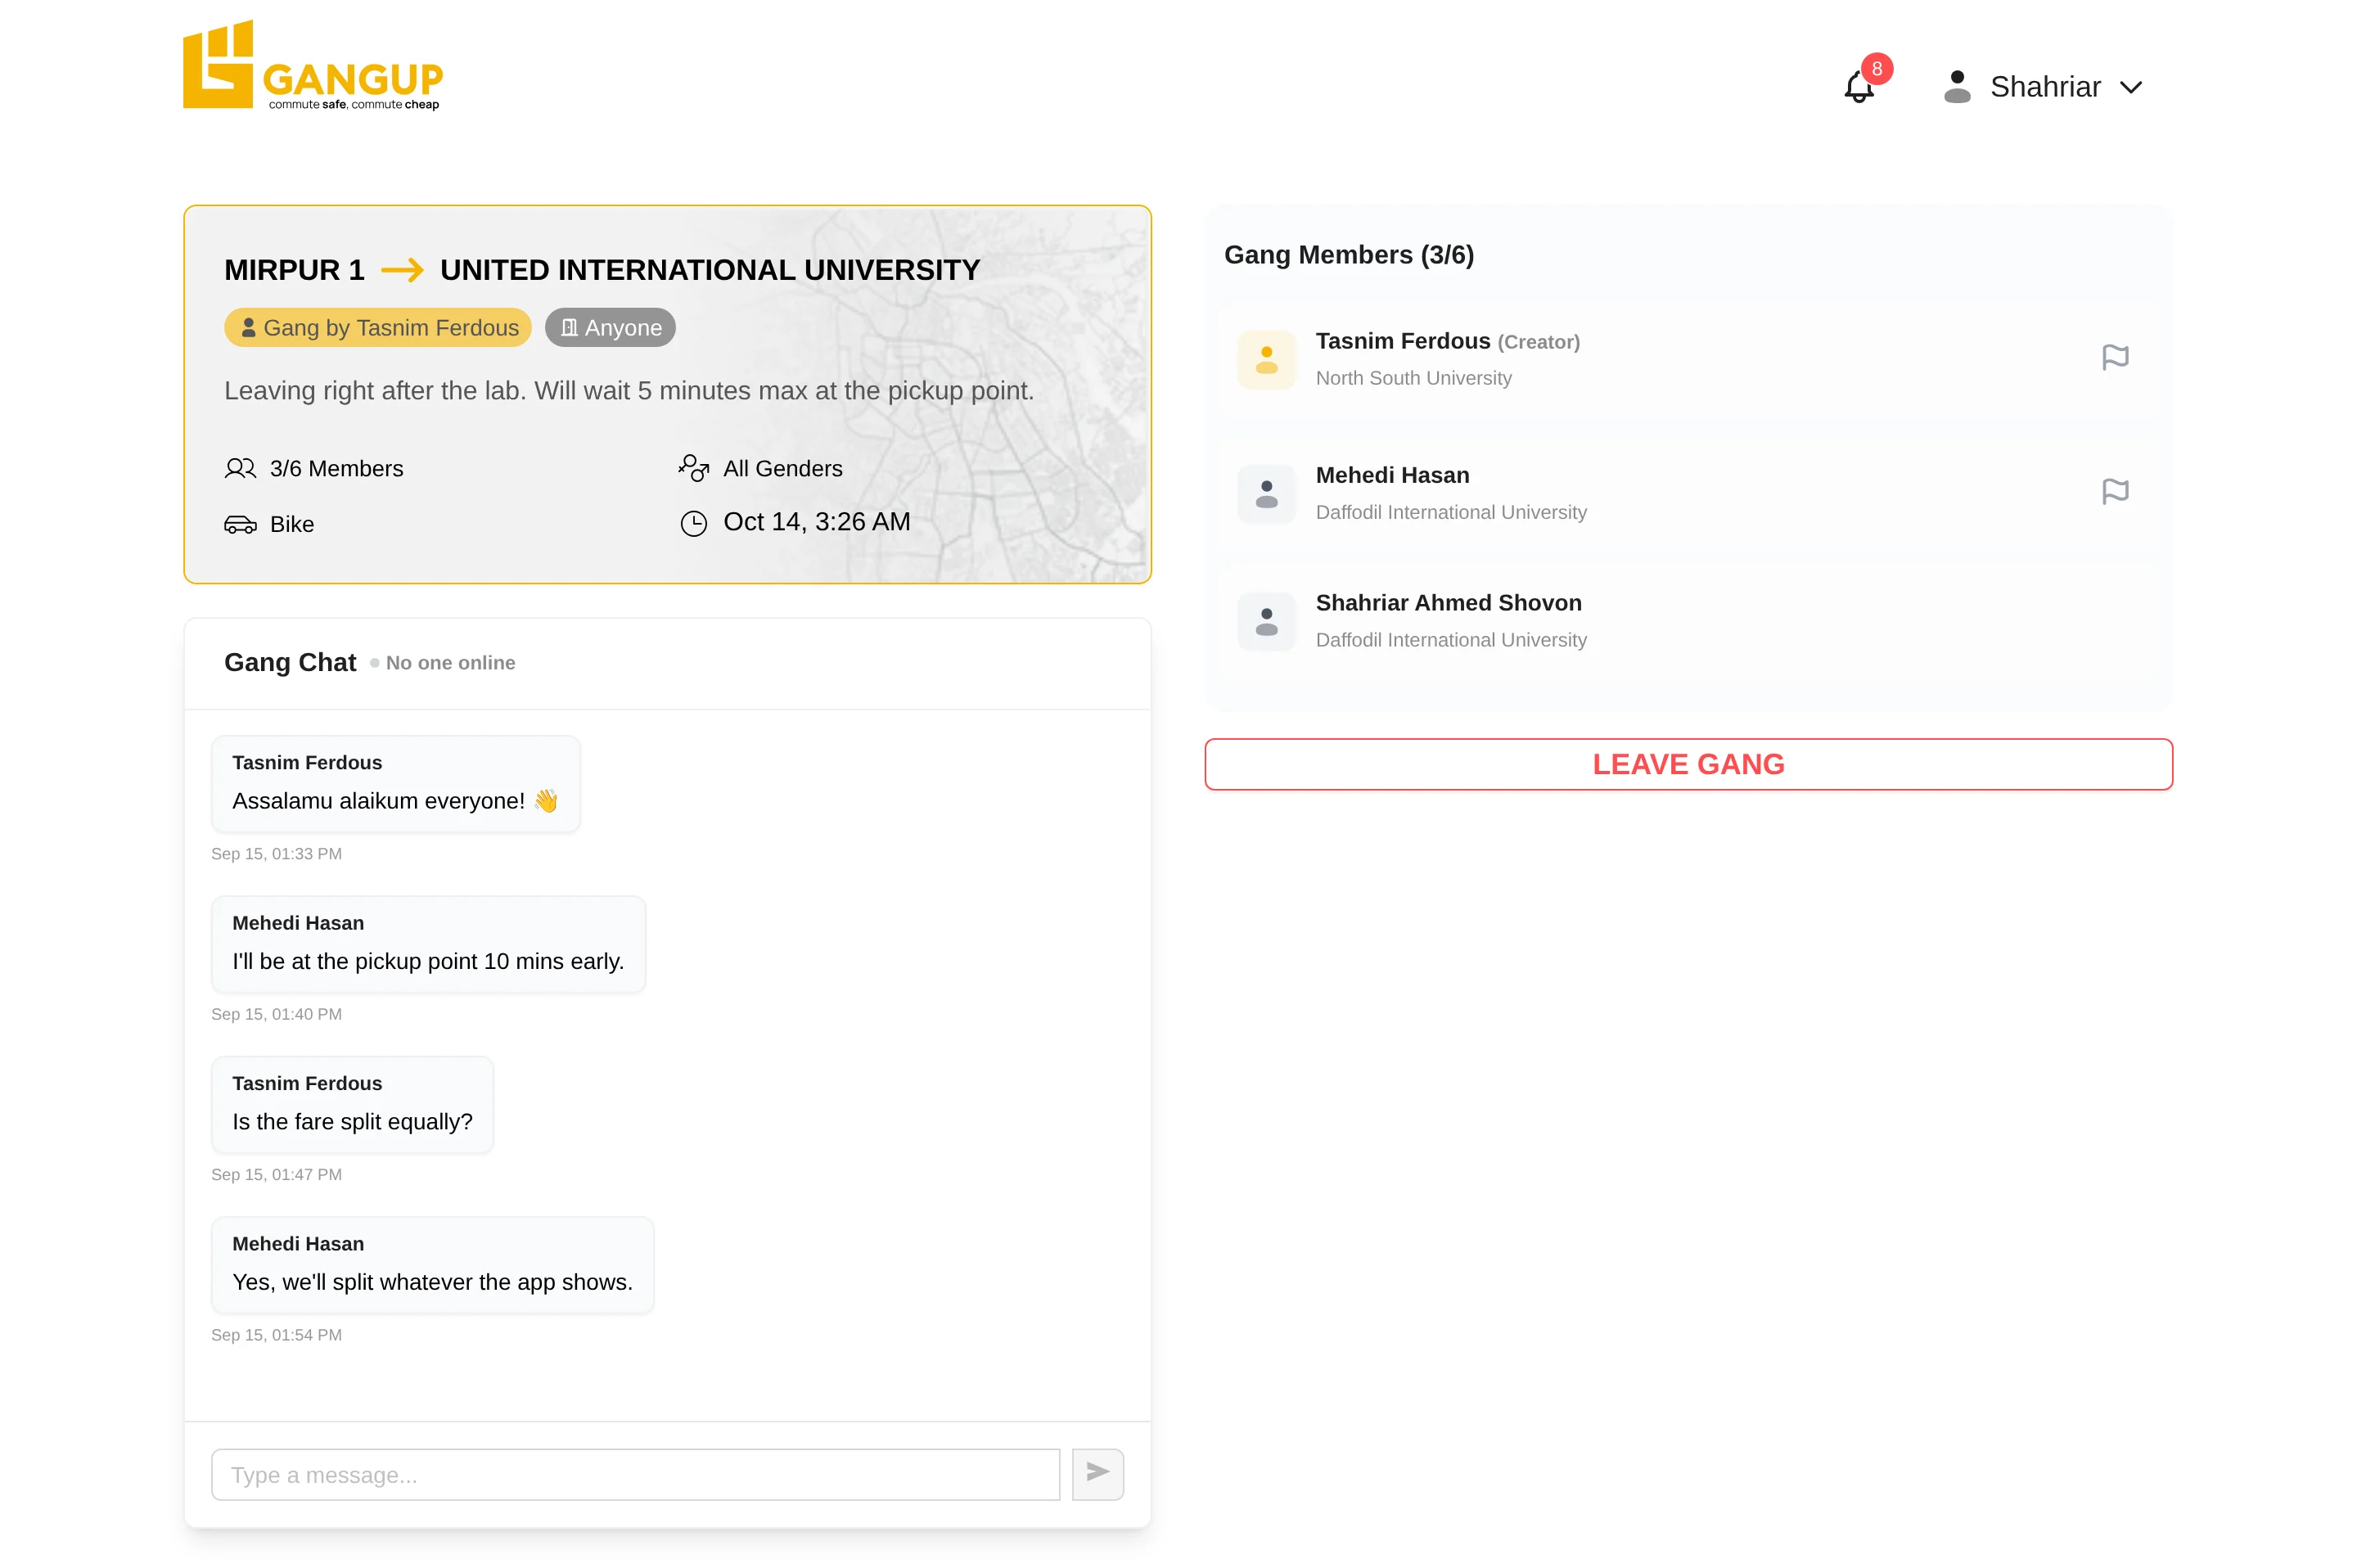The width and height of the screenshot is (2357, 1568).
Task: Click Tasnim Ferdous's yellow avatar
Action: point(1266,360)
